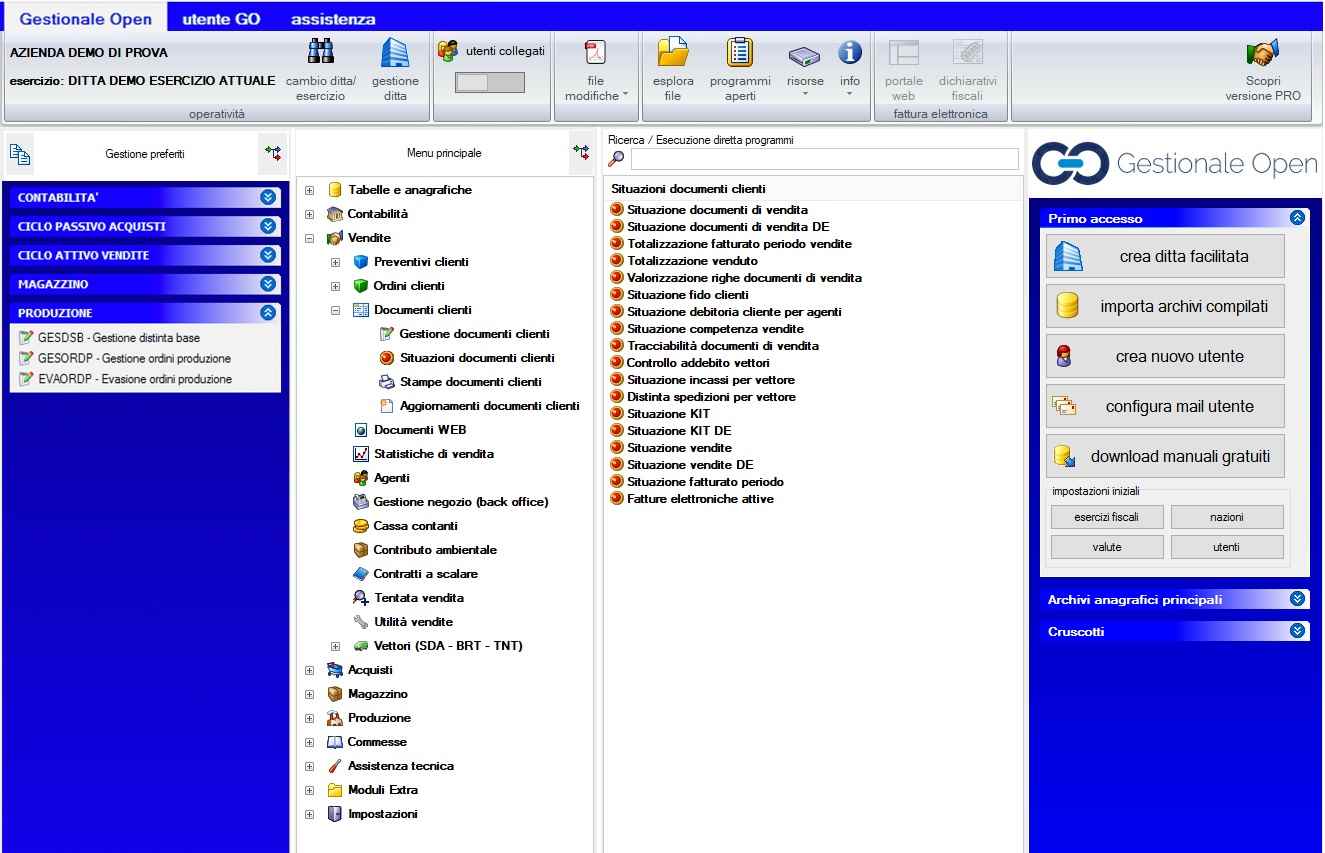This screenshot has height=853, width=1325.
Task: Click the cambio ditta/esercizio binoculars icon
Action: [320, 52]
